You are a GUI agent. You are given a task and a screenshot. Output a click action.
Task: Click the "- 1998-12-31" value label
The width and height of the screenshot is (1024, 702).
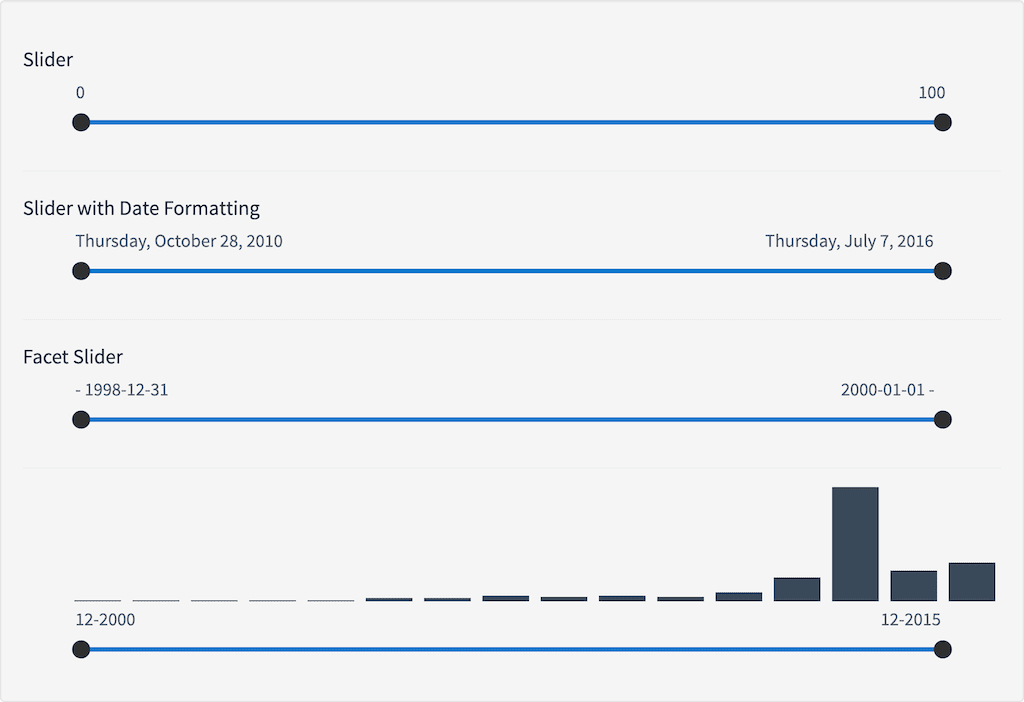point(122,389)
